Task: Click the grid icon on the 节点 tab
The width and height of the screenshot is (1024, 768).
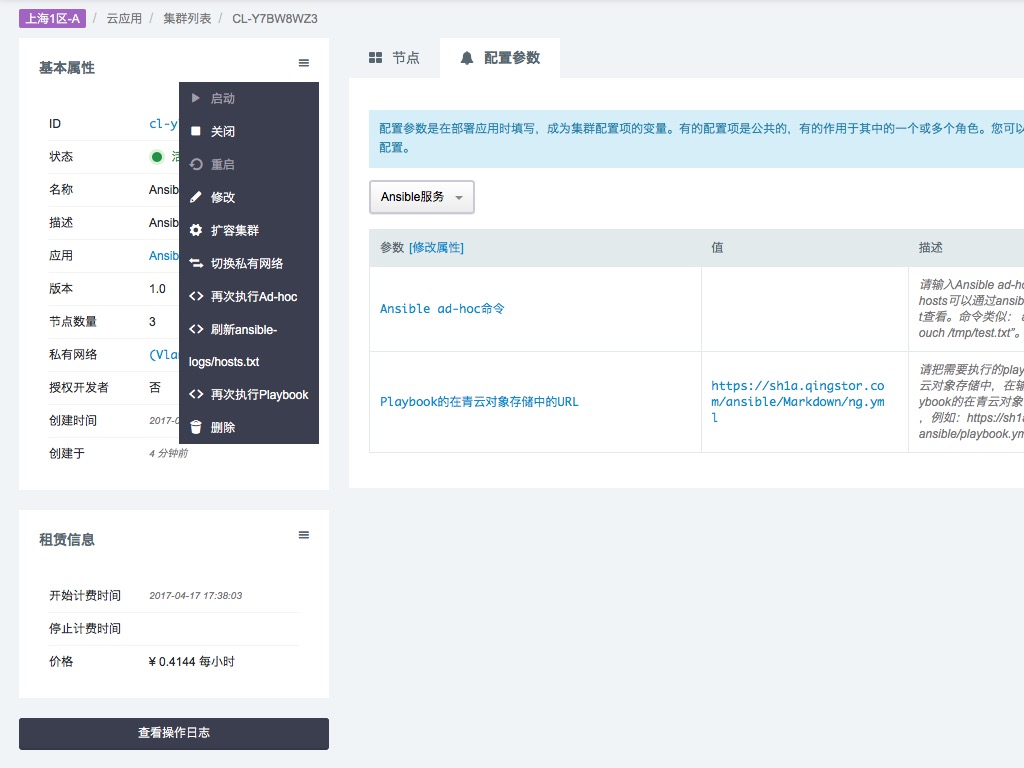Action: point(375,57)
